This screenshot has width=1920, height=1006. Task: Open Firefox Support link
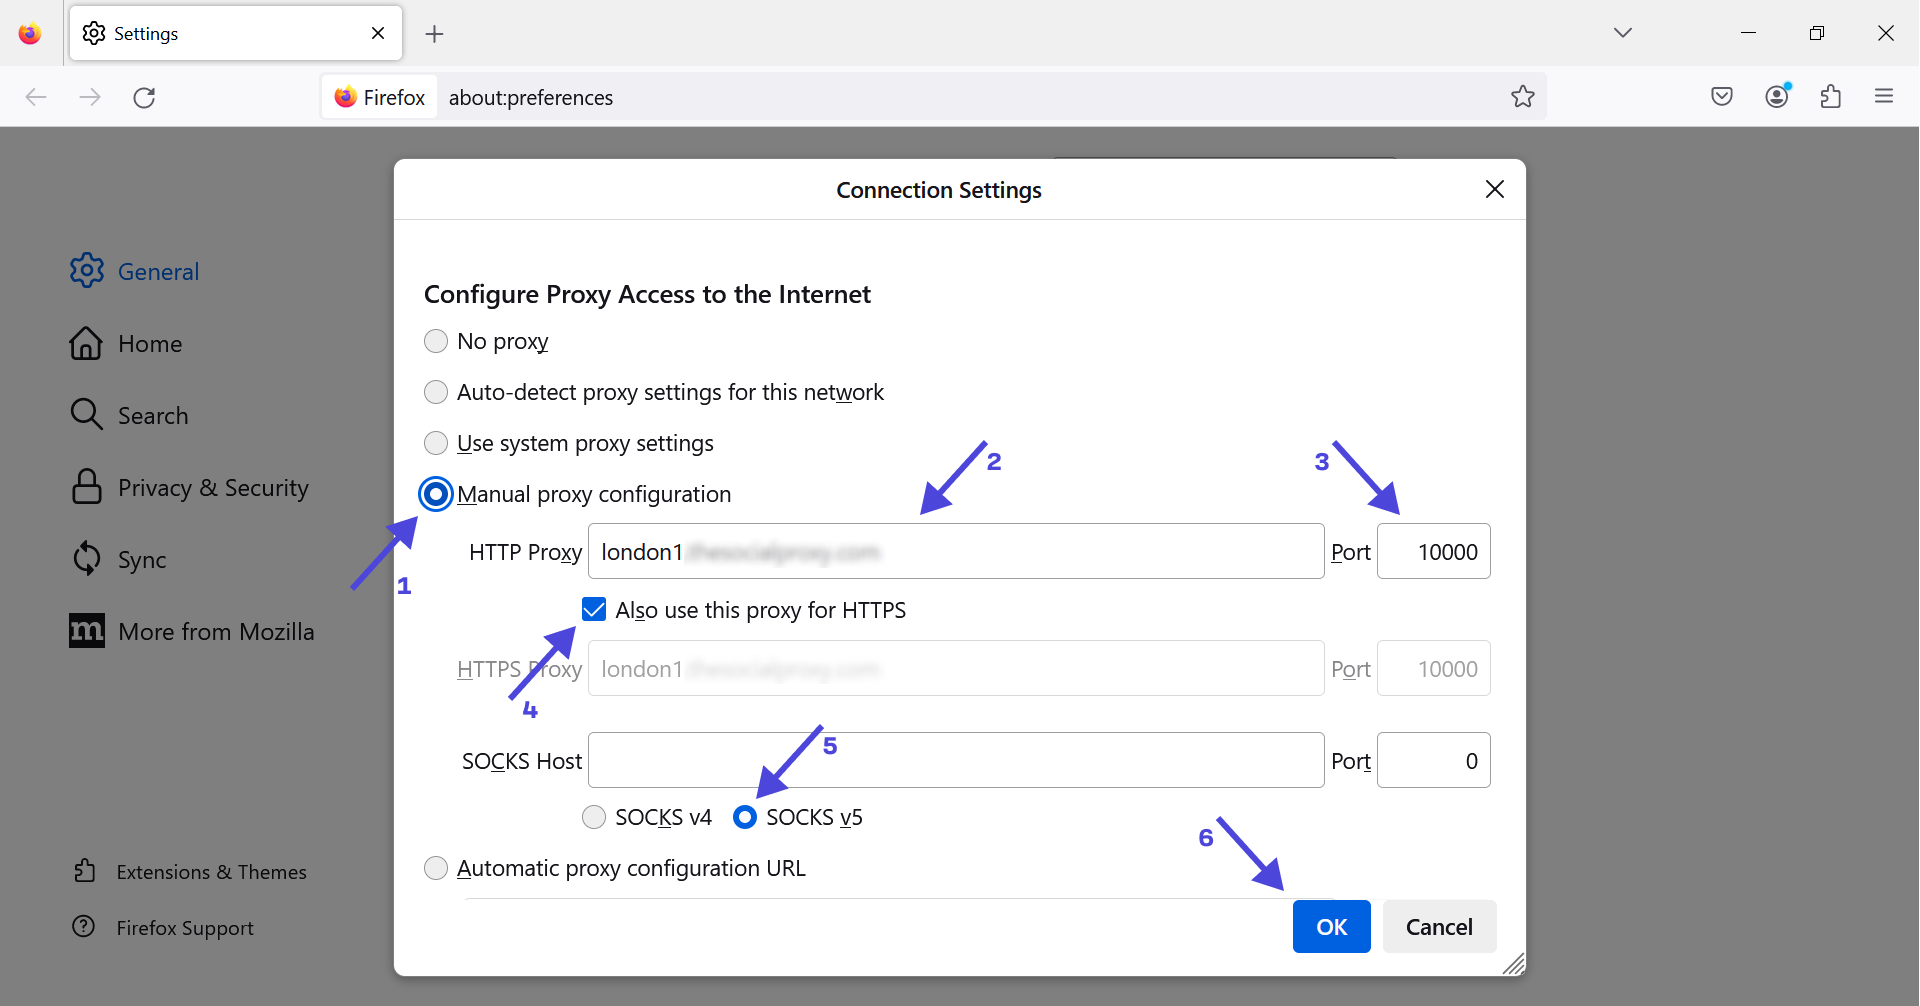(164, 928)
